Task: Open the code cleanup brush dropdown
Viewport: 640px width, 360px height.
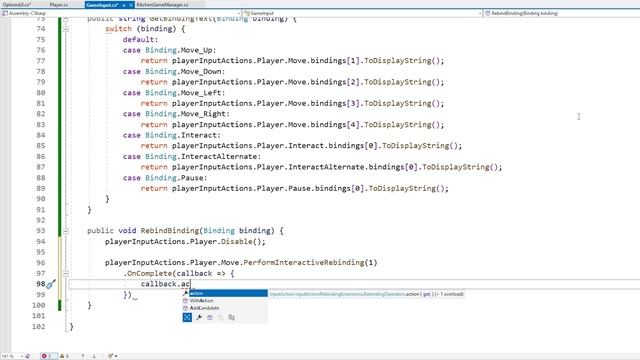Action: tap(113, 356)
